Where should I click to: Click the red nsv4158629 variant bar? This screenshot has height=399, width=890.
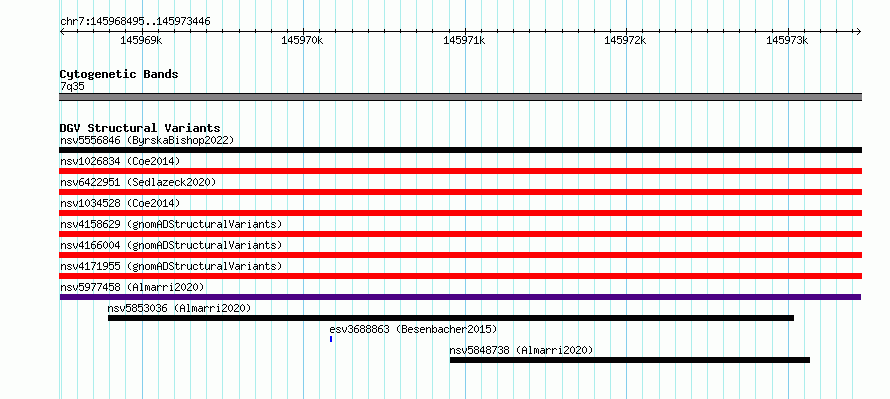click(x=460, y=234)
